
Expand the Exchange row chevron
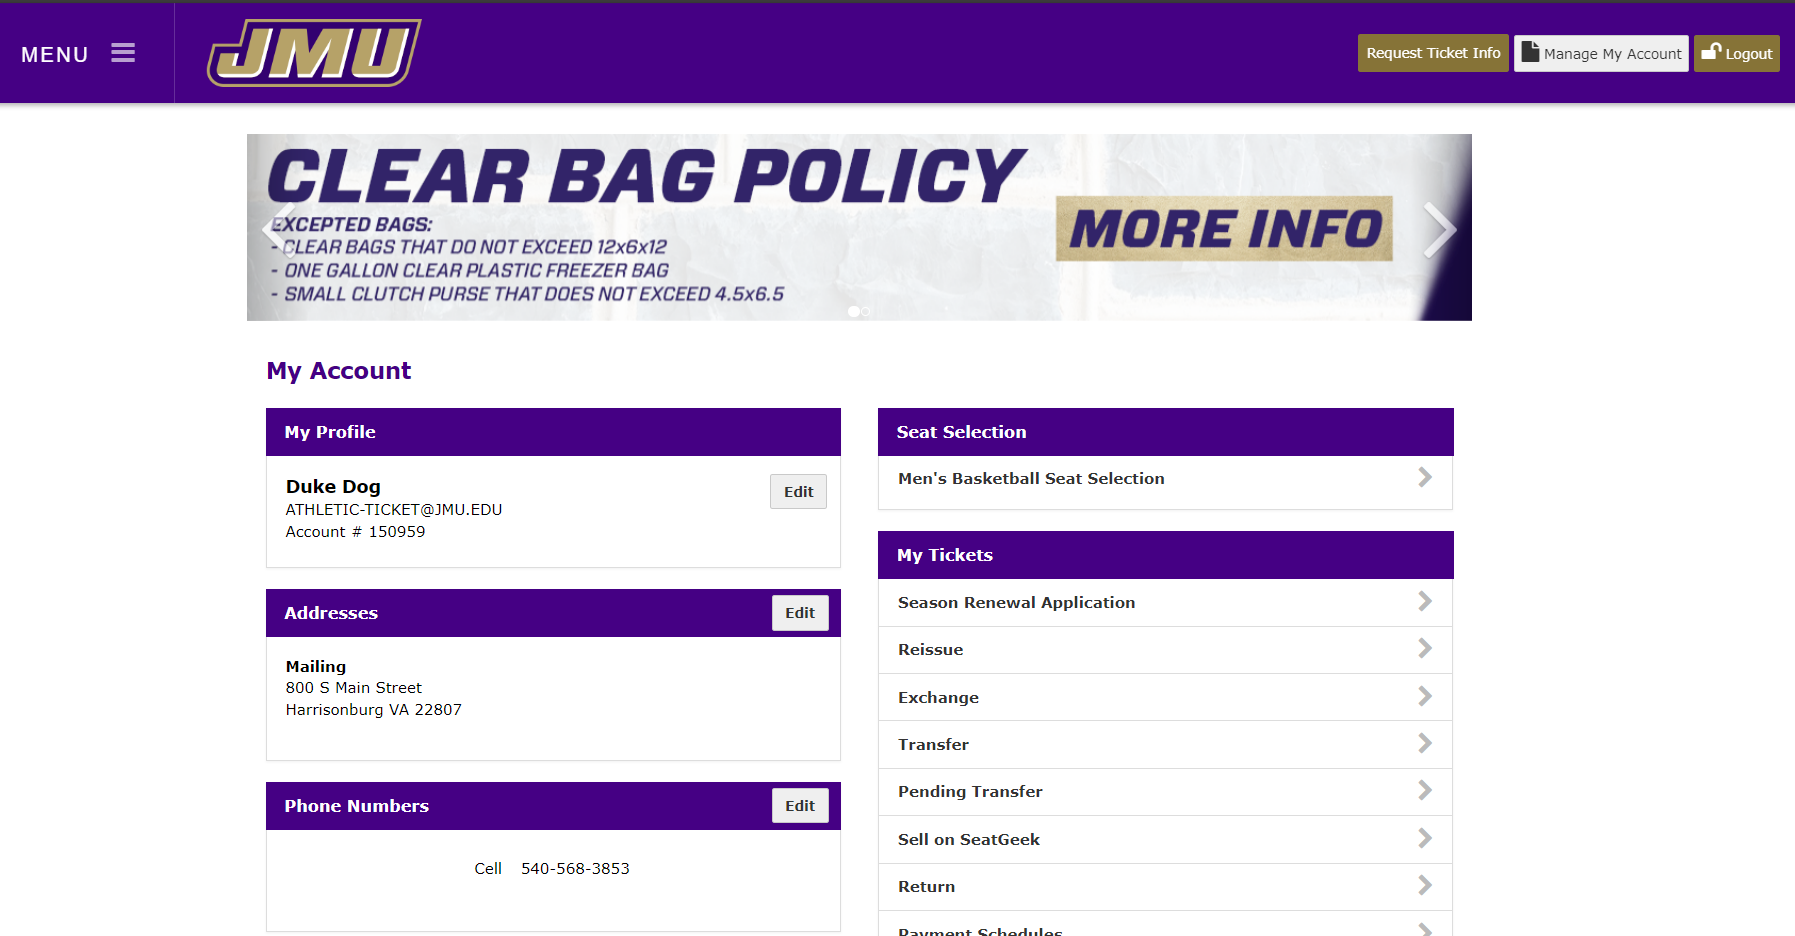click(1425, 697)
